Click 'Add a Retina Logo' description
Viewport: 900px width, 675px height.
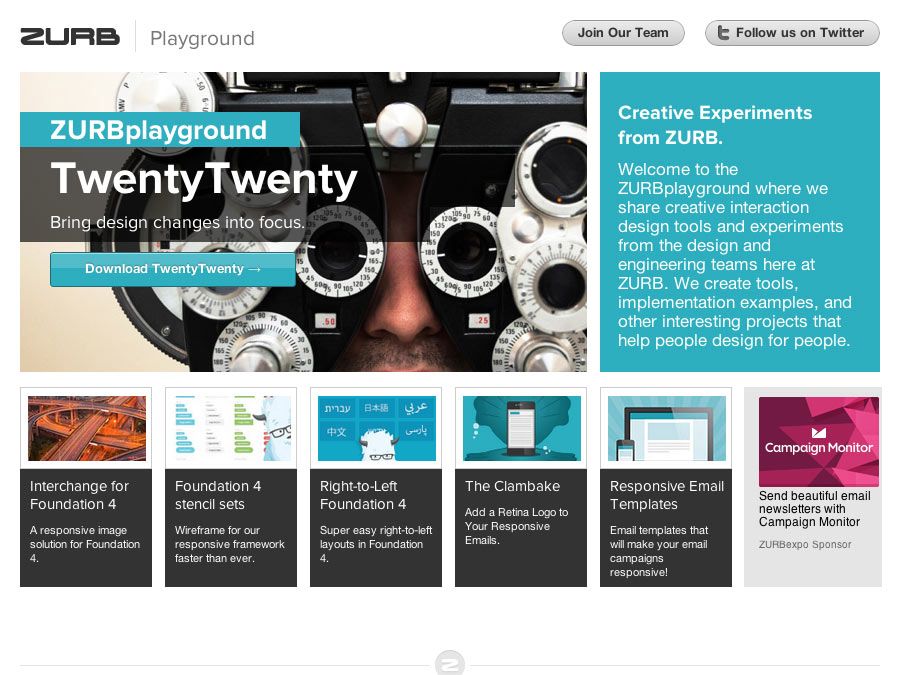pyautogui.click(x=517, y=526)
